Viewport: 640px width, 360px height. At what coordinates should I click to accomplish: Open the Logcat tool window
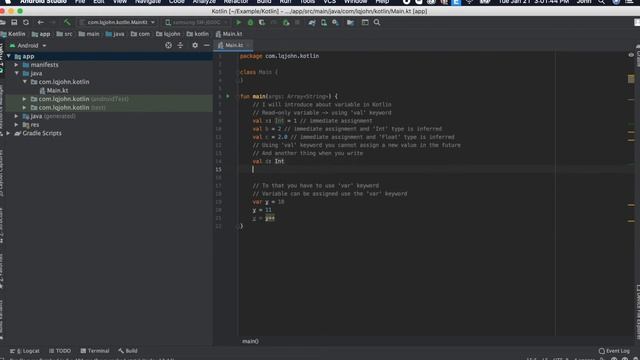click(x=25, y=351)
